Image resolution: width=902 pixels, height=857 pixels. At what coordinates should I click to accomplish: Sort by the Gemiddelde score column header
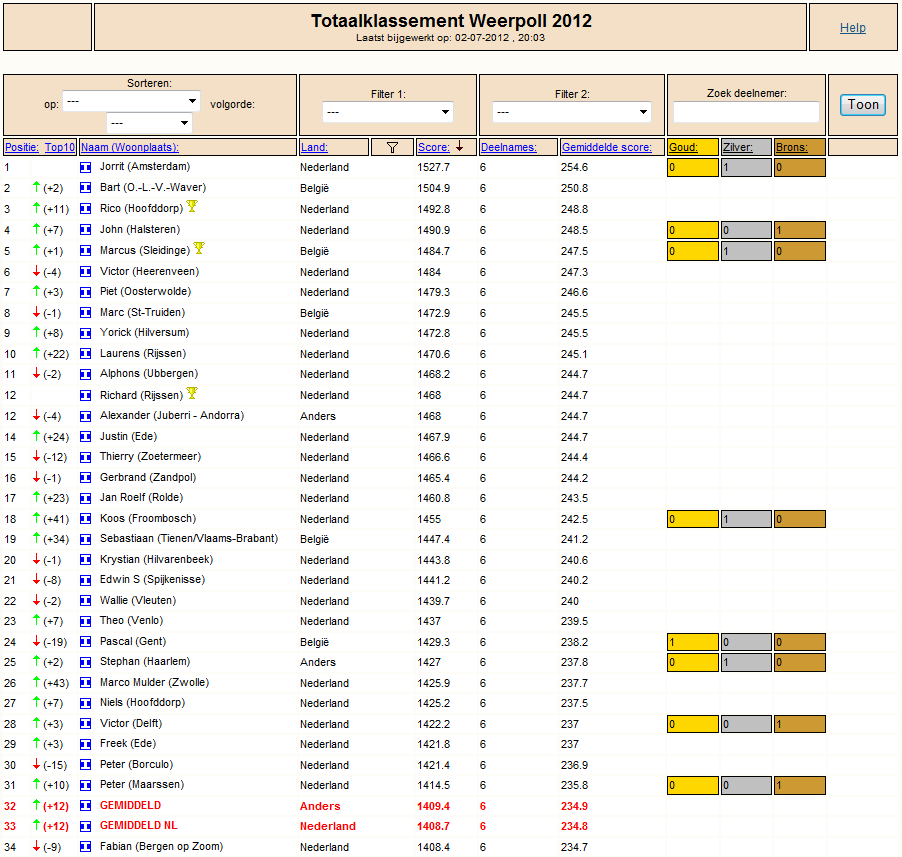(x=607, y=147)
